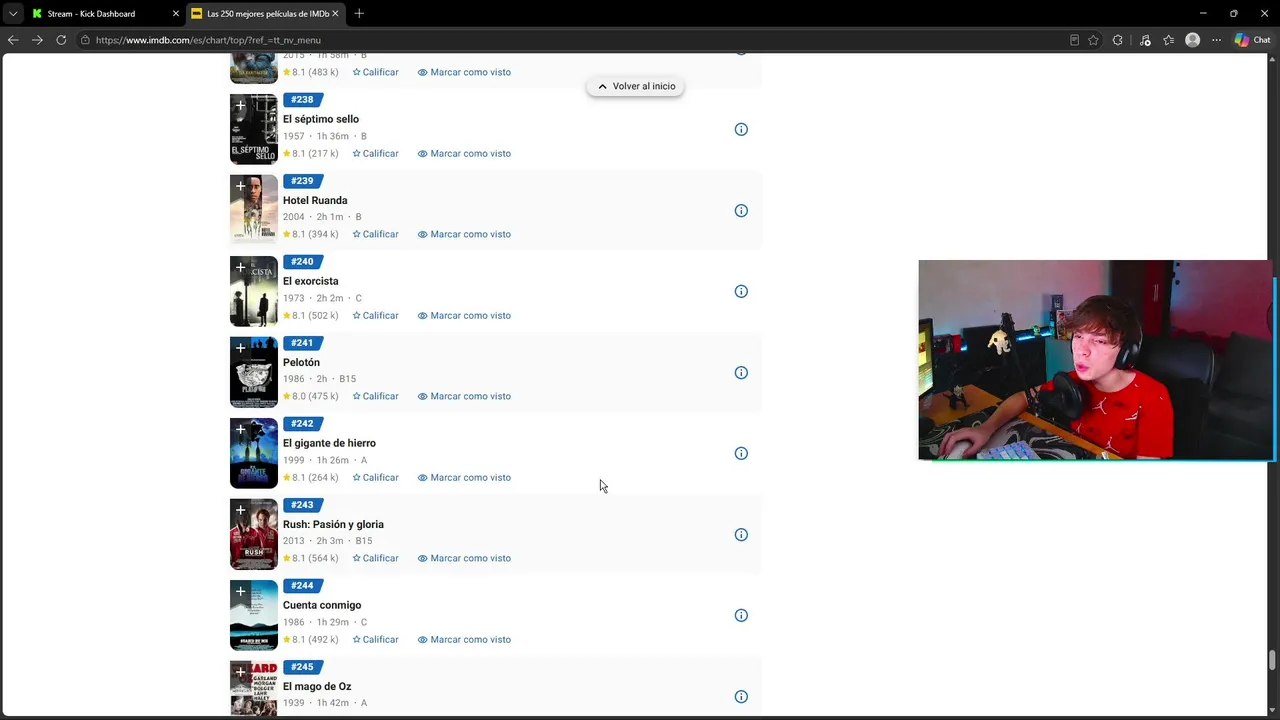Screen dimensions: 1280x720
Task: Mark Pelotón as seen
Action: tap(464, 396)
